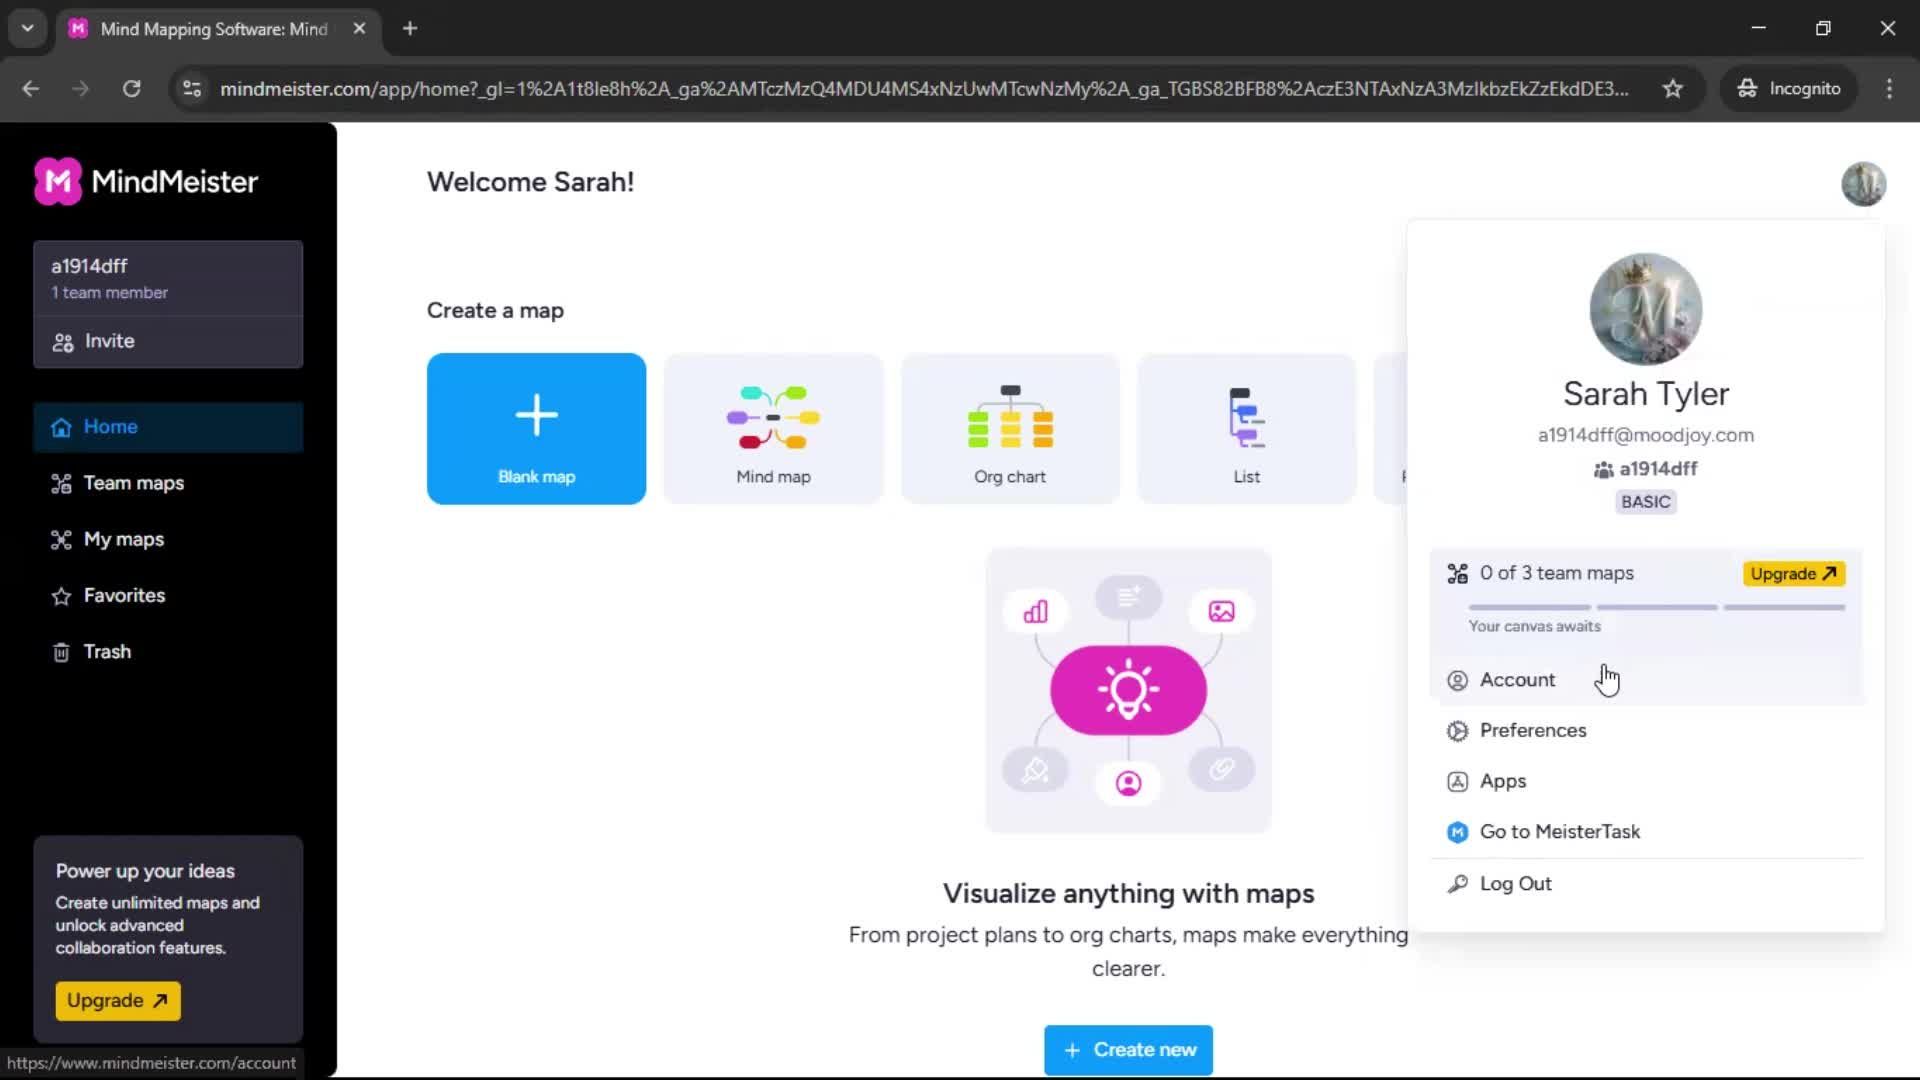The image size is (1920, 1080).
Task: Click the Favorites star icon
Action: tap(61, 596)
